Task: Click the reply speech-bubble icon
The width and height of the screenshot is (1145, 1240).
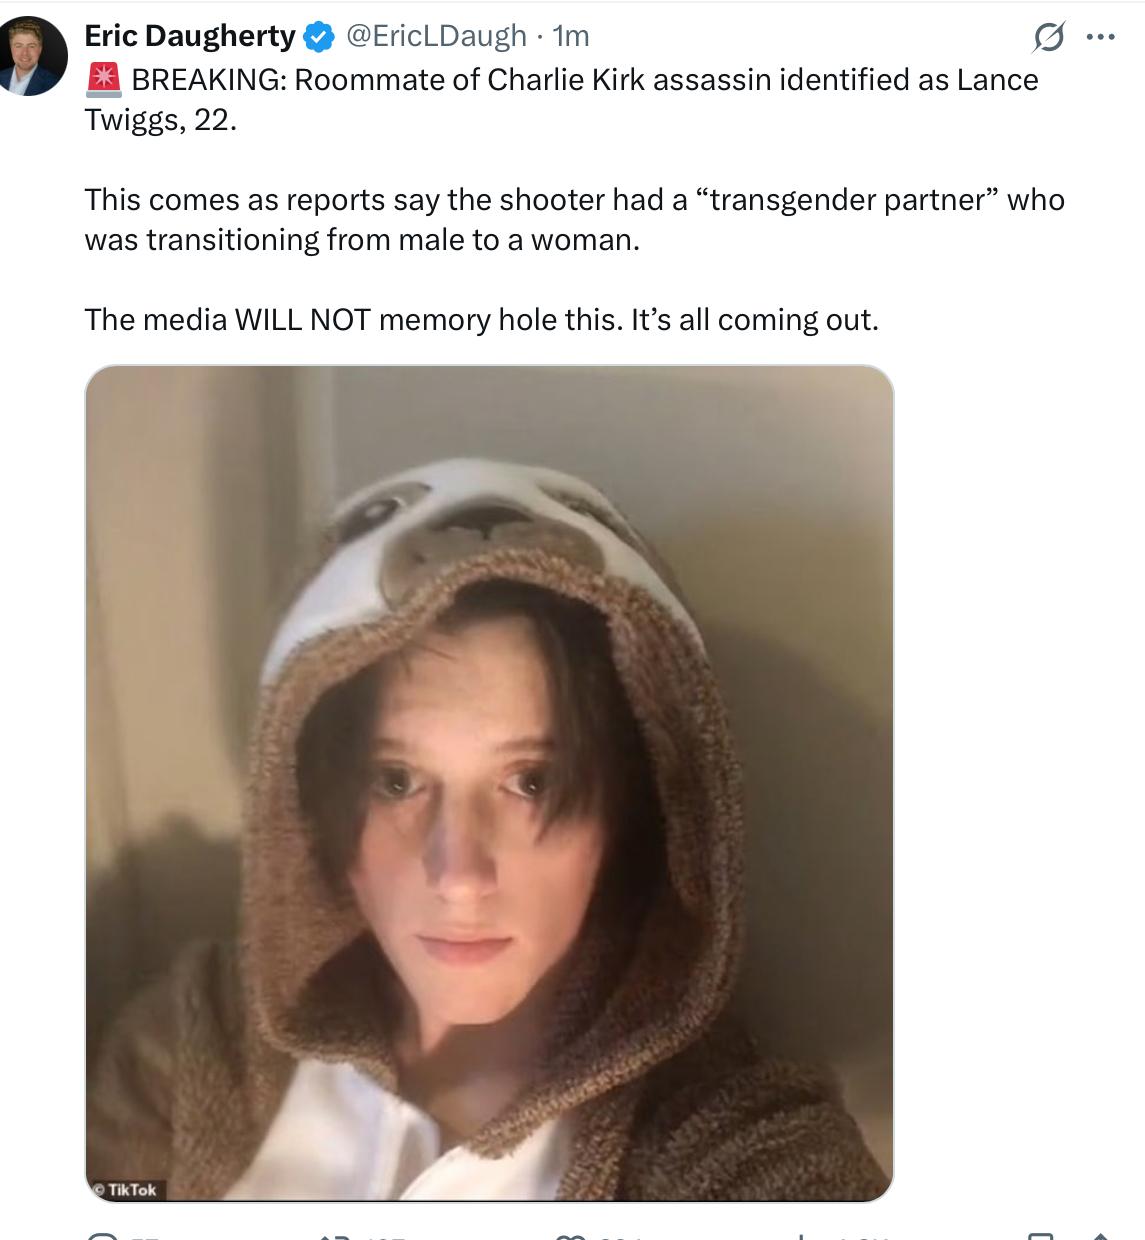Action: [x=103, y=1237]
